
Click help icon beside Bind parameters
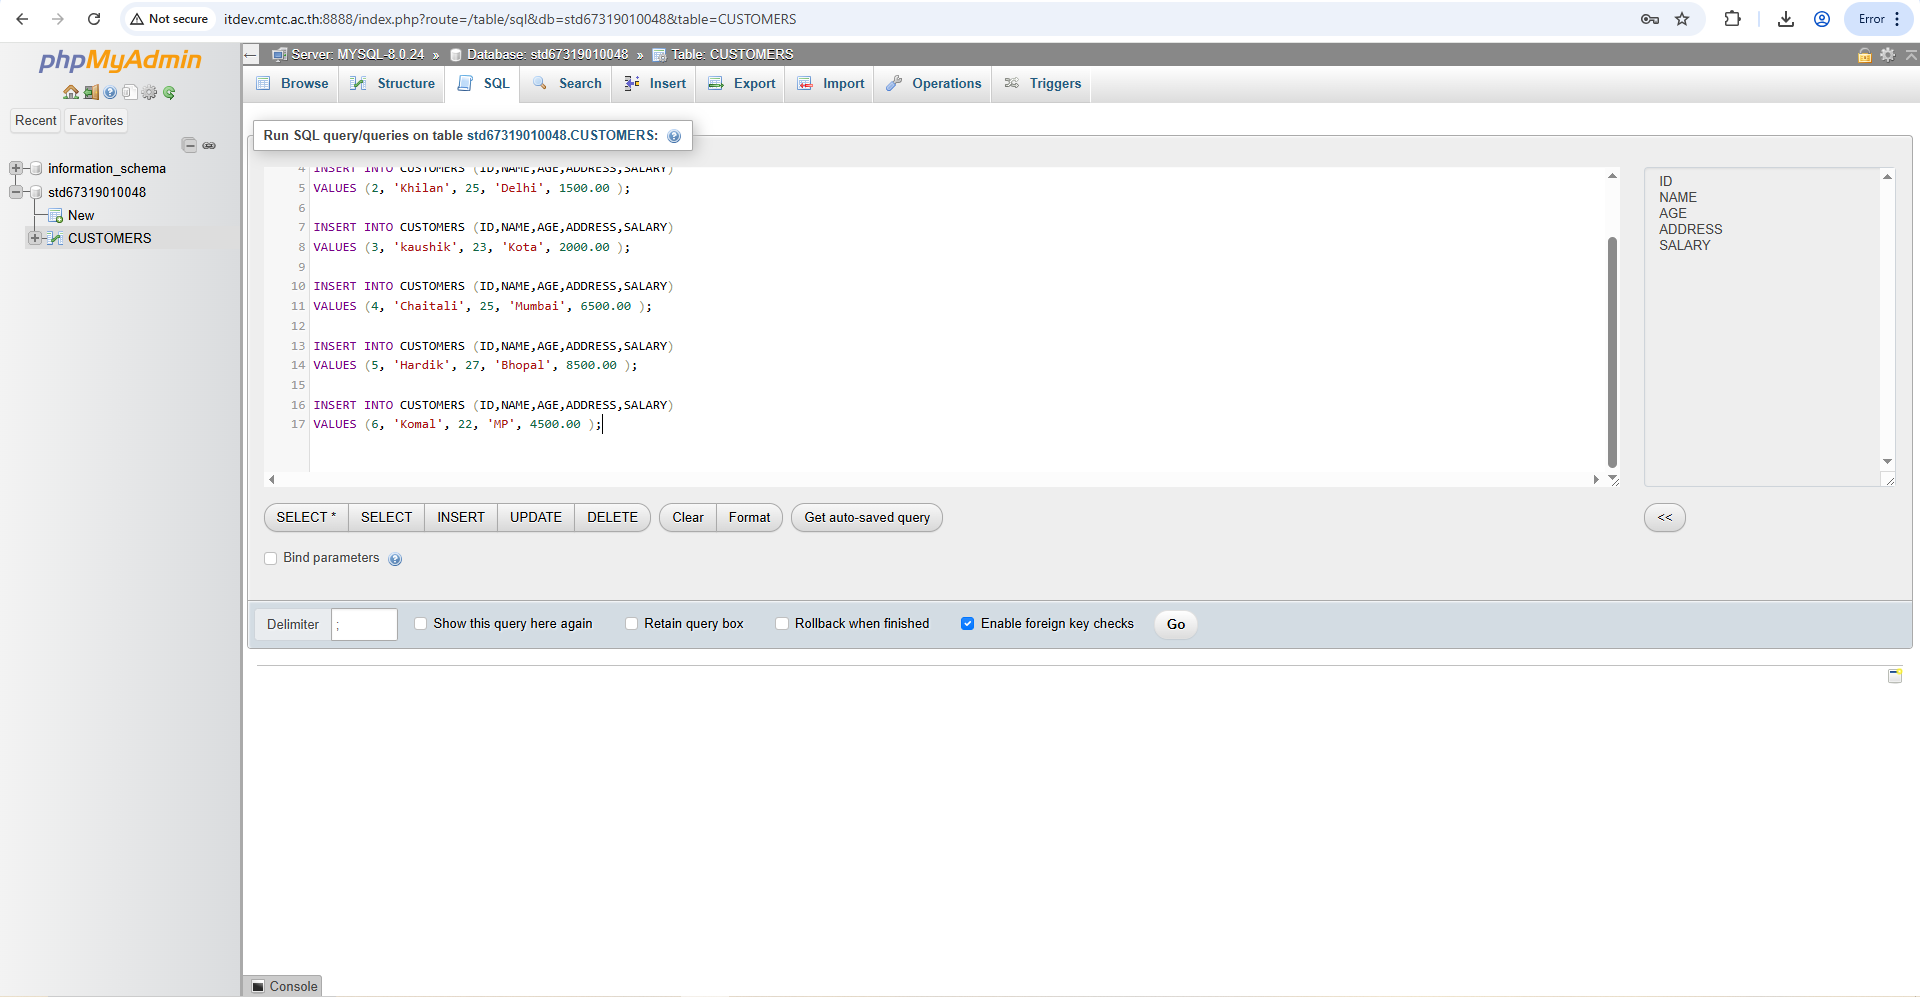click(x=395, y=559)
